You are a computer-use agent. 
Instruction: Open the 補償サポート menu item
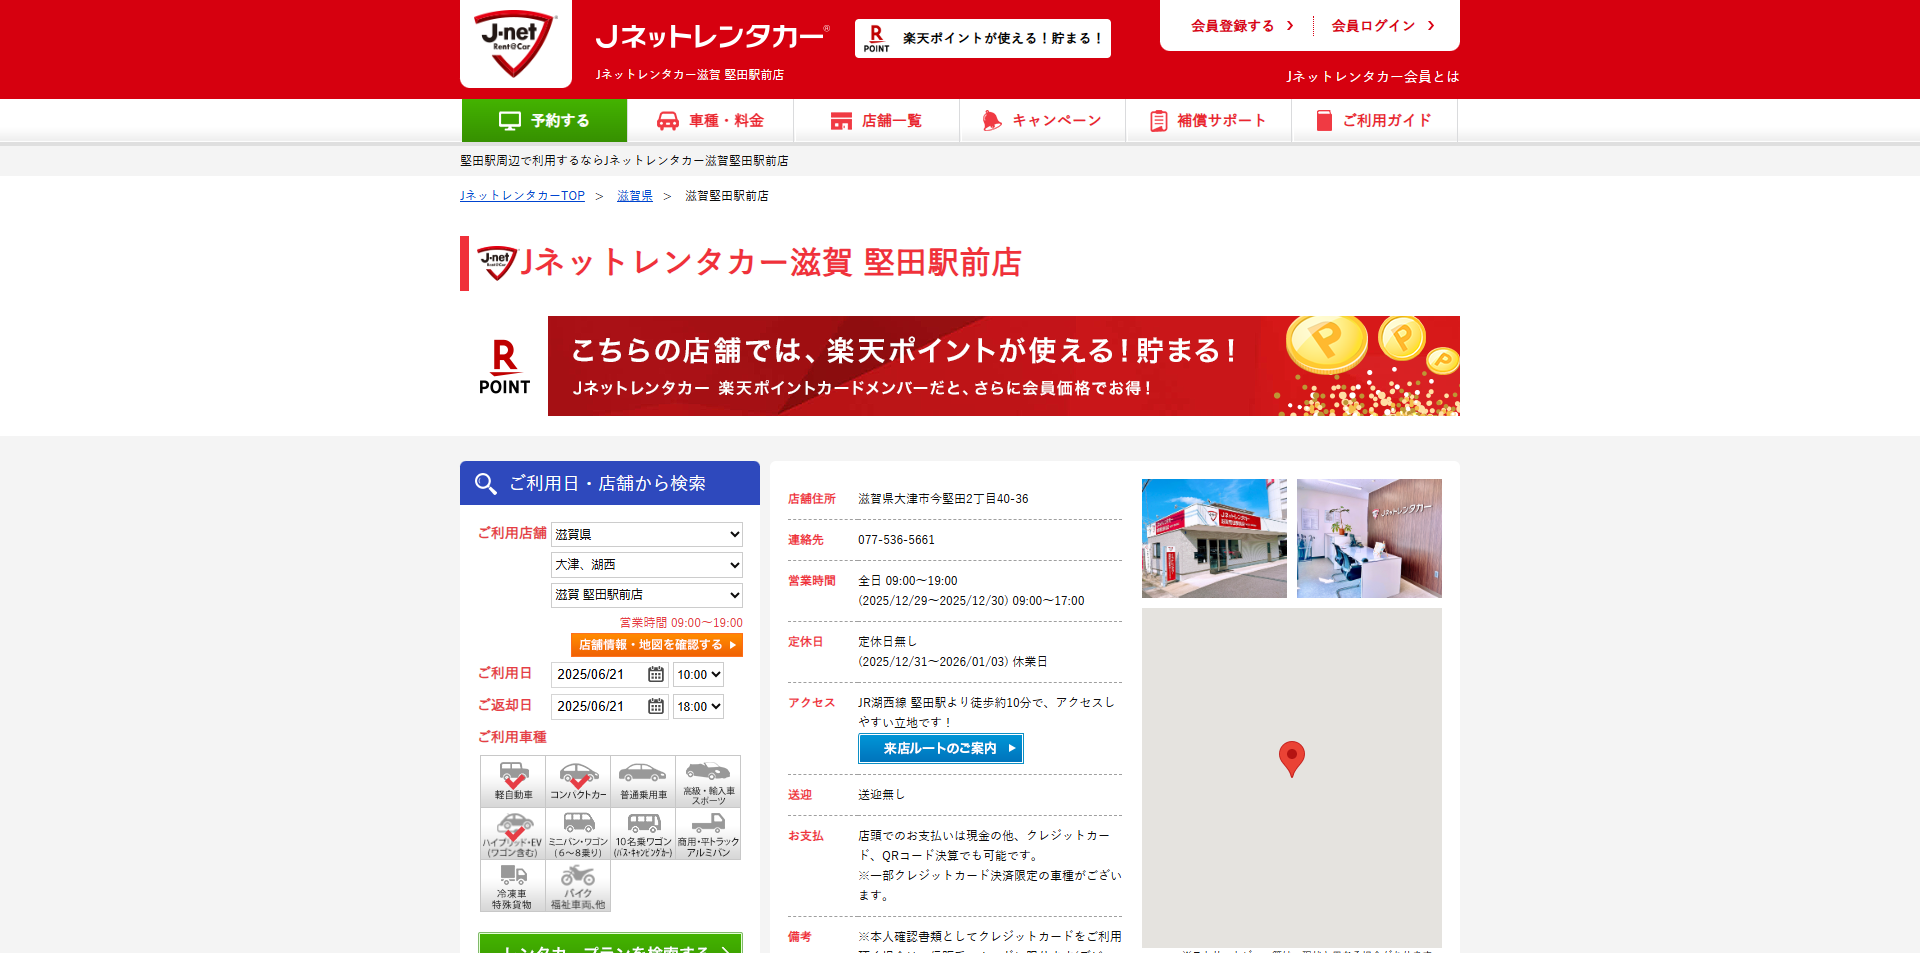pos(1208,120)
